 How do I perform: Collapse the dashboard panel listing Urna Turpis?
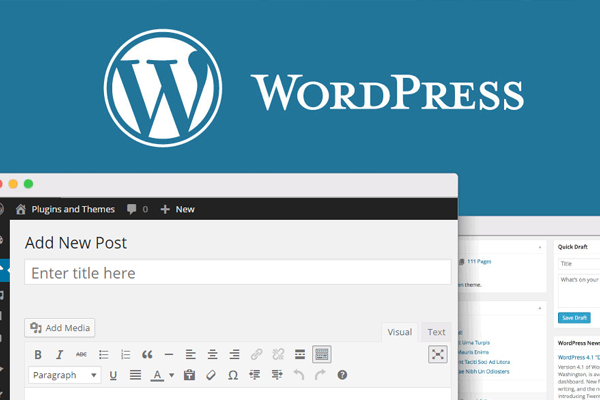pyautogui.click(x=540, y=308)
